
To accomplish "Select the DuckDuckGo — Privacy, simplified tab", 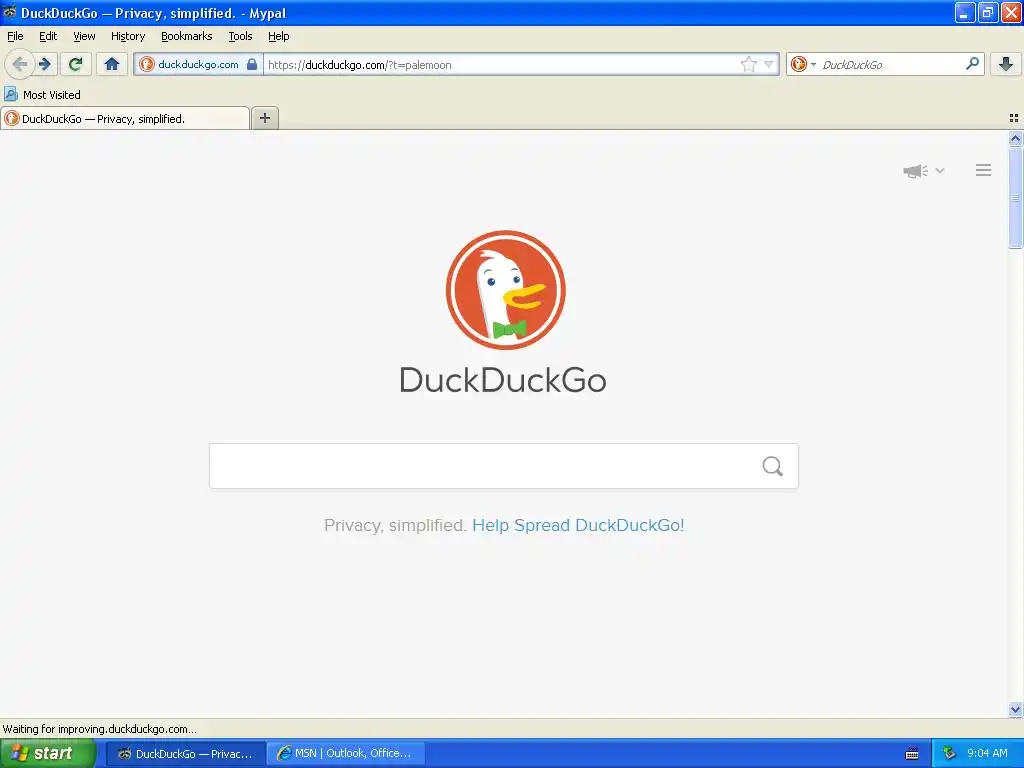I will 125,118.
